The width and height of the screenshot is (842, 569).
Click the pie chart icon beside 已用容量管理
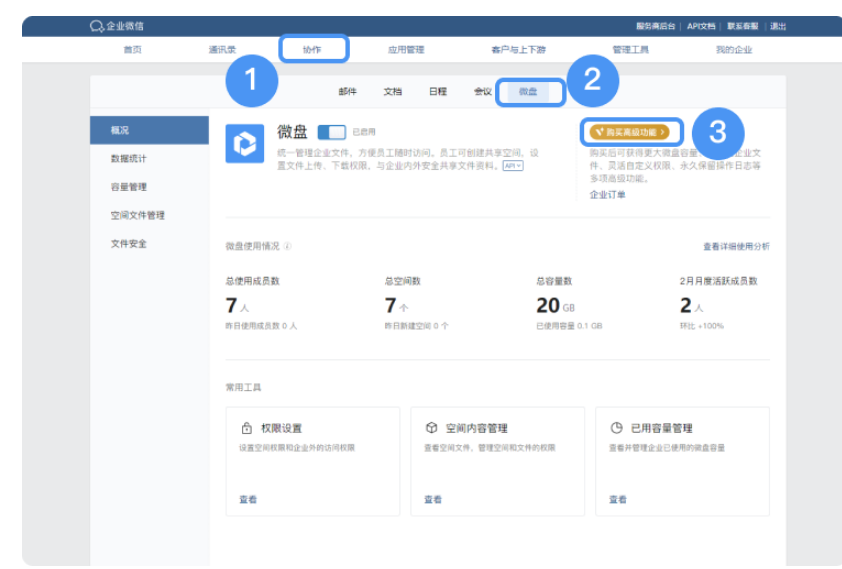[x=616, y=428]
